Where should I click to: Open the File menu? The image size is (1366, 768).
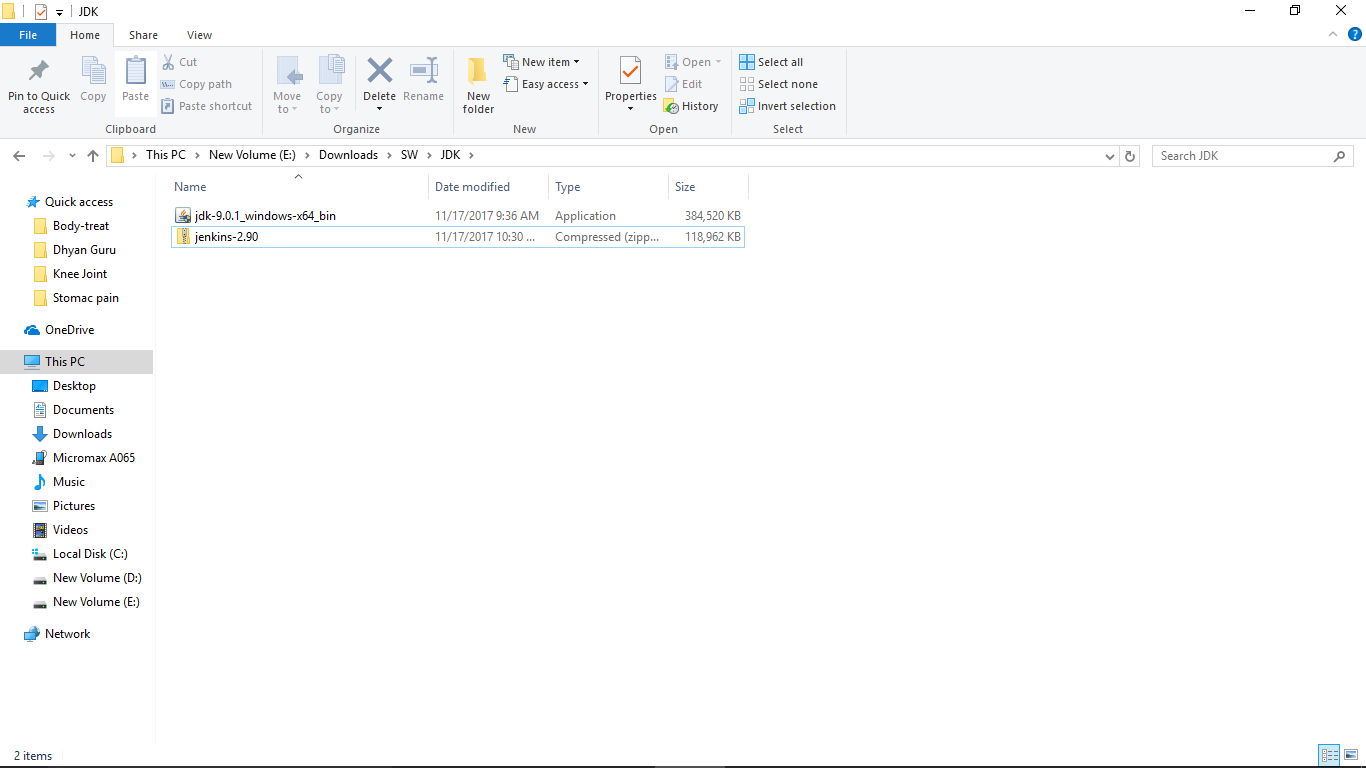28,34
